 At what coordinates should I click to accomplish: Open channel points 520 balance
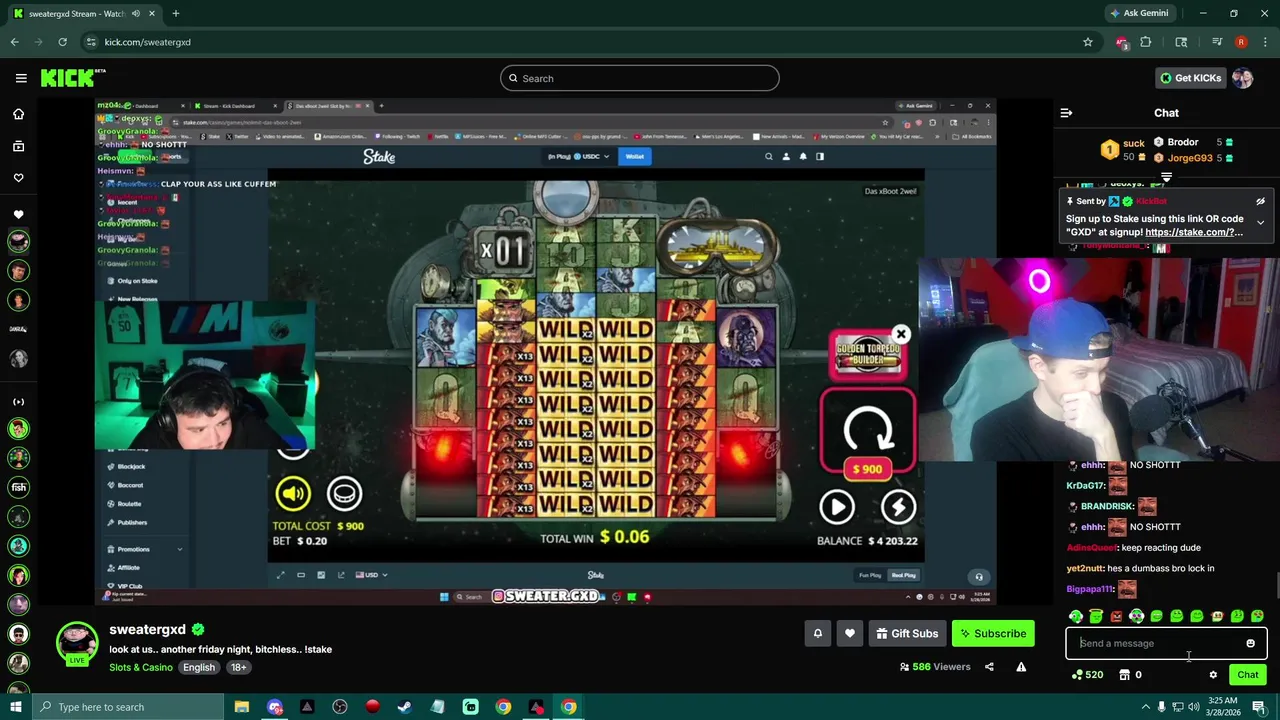[1087, 675]
